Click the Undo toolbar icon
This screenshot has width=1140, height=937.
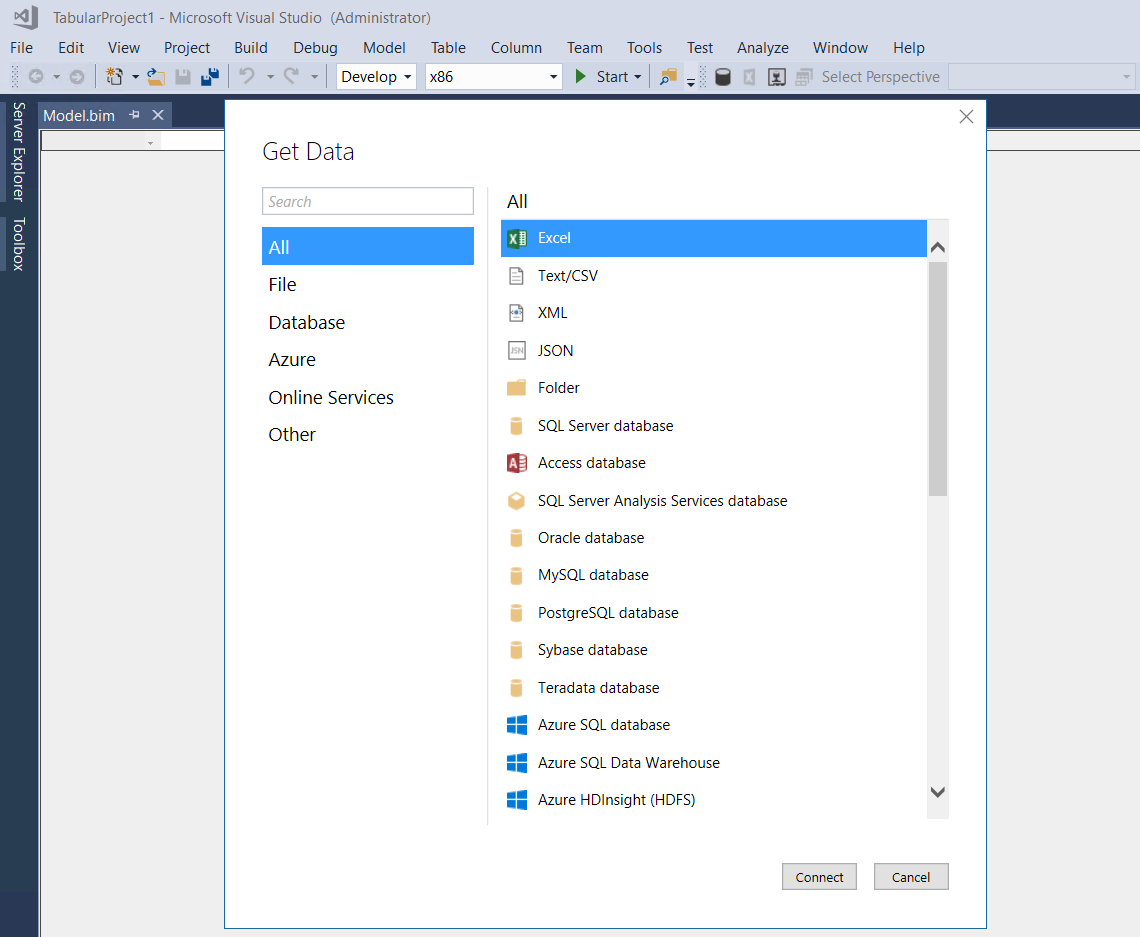pos(247,76)
